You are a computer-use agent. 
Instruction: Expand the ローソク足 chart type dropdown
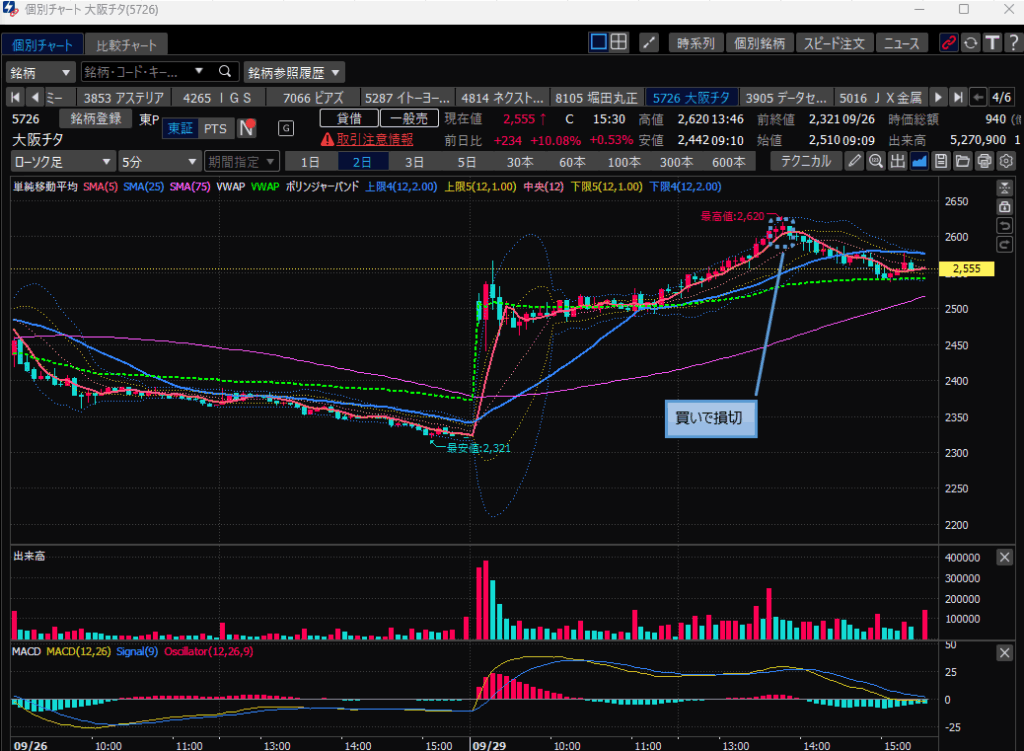(x=61, y=161)
